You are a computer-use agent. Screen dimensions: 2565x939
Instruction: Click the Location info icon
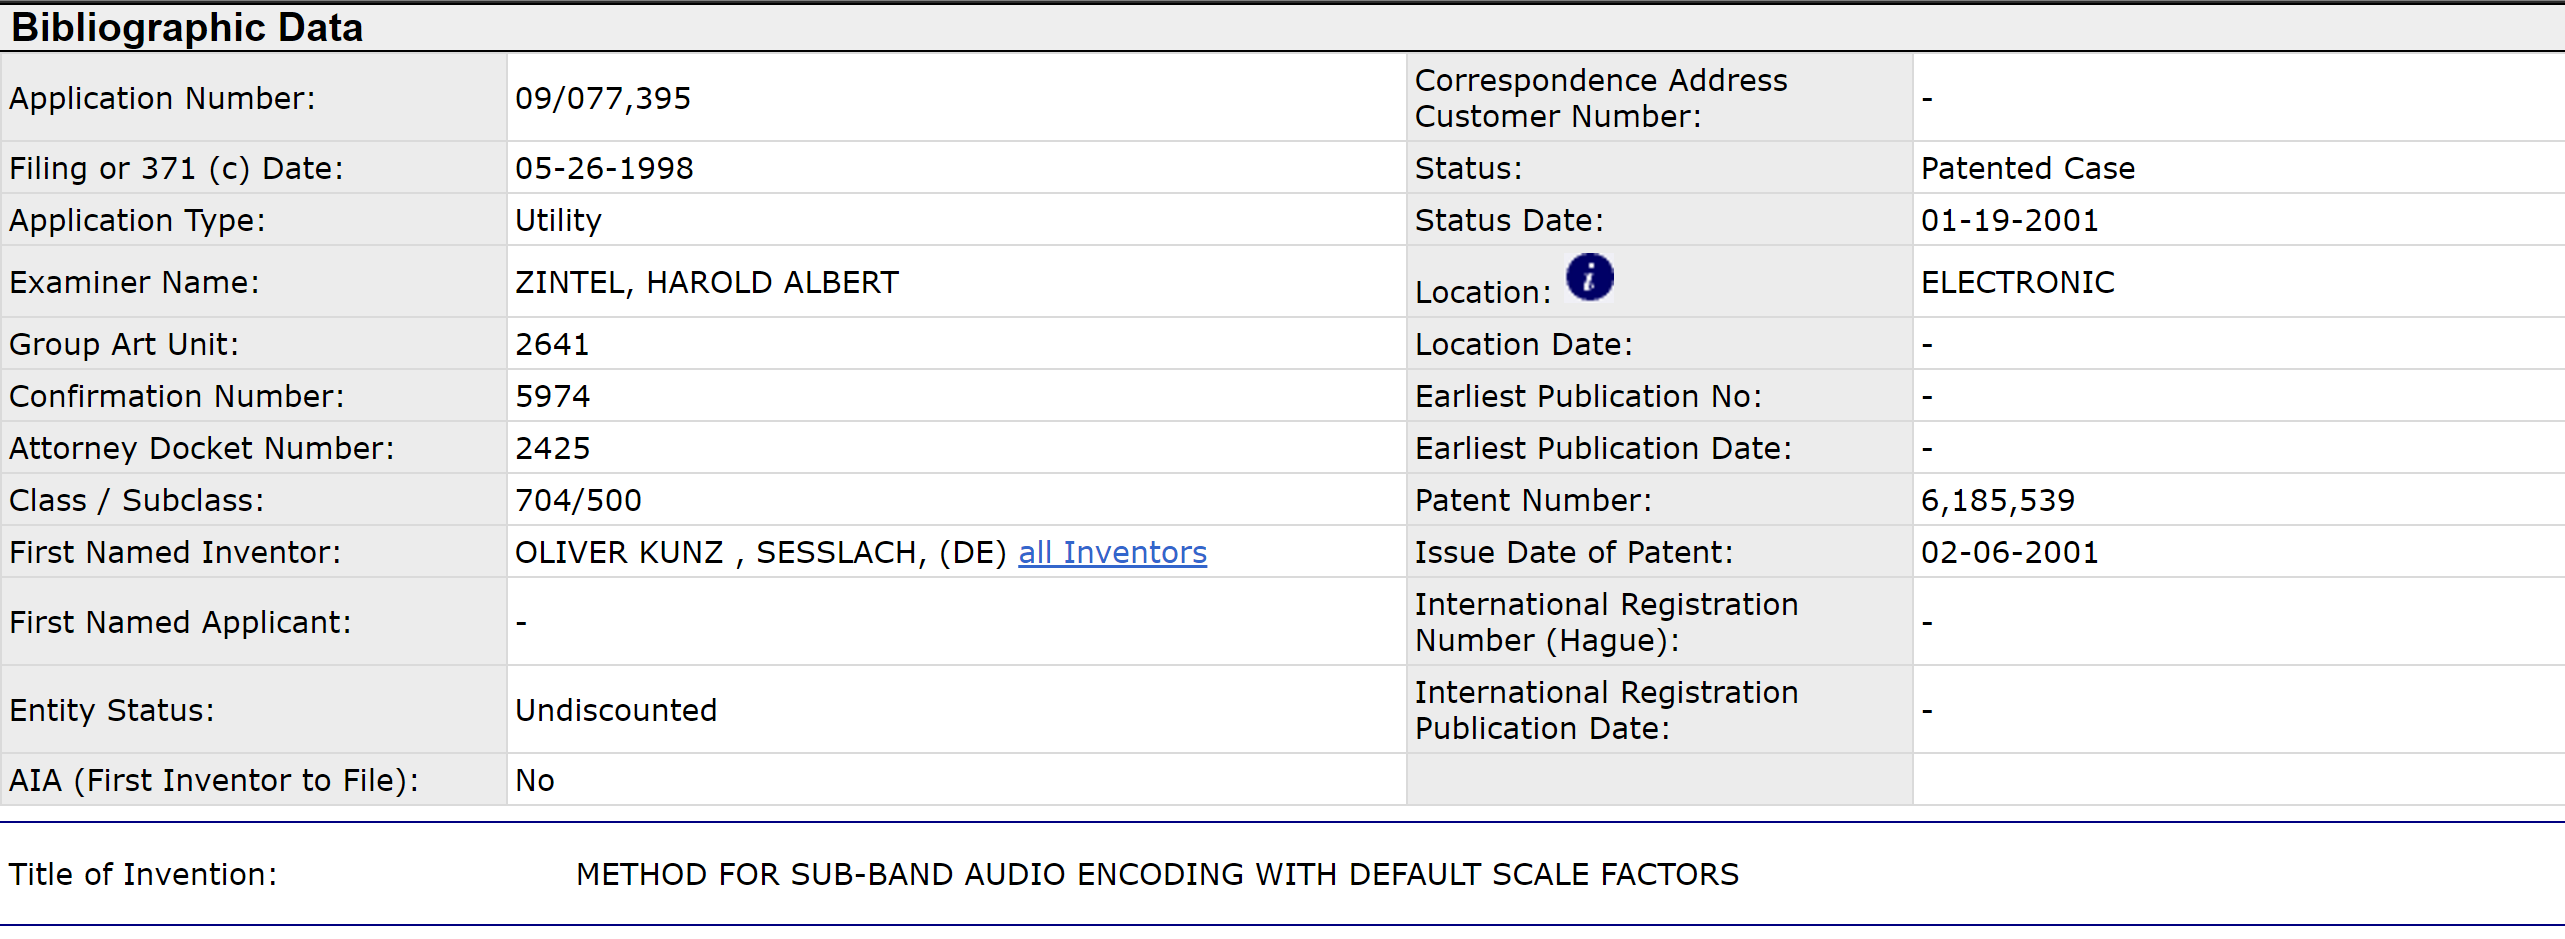tap(1589, 277)
